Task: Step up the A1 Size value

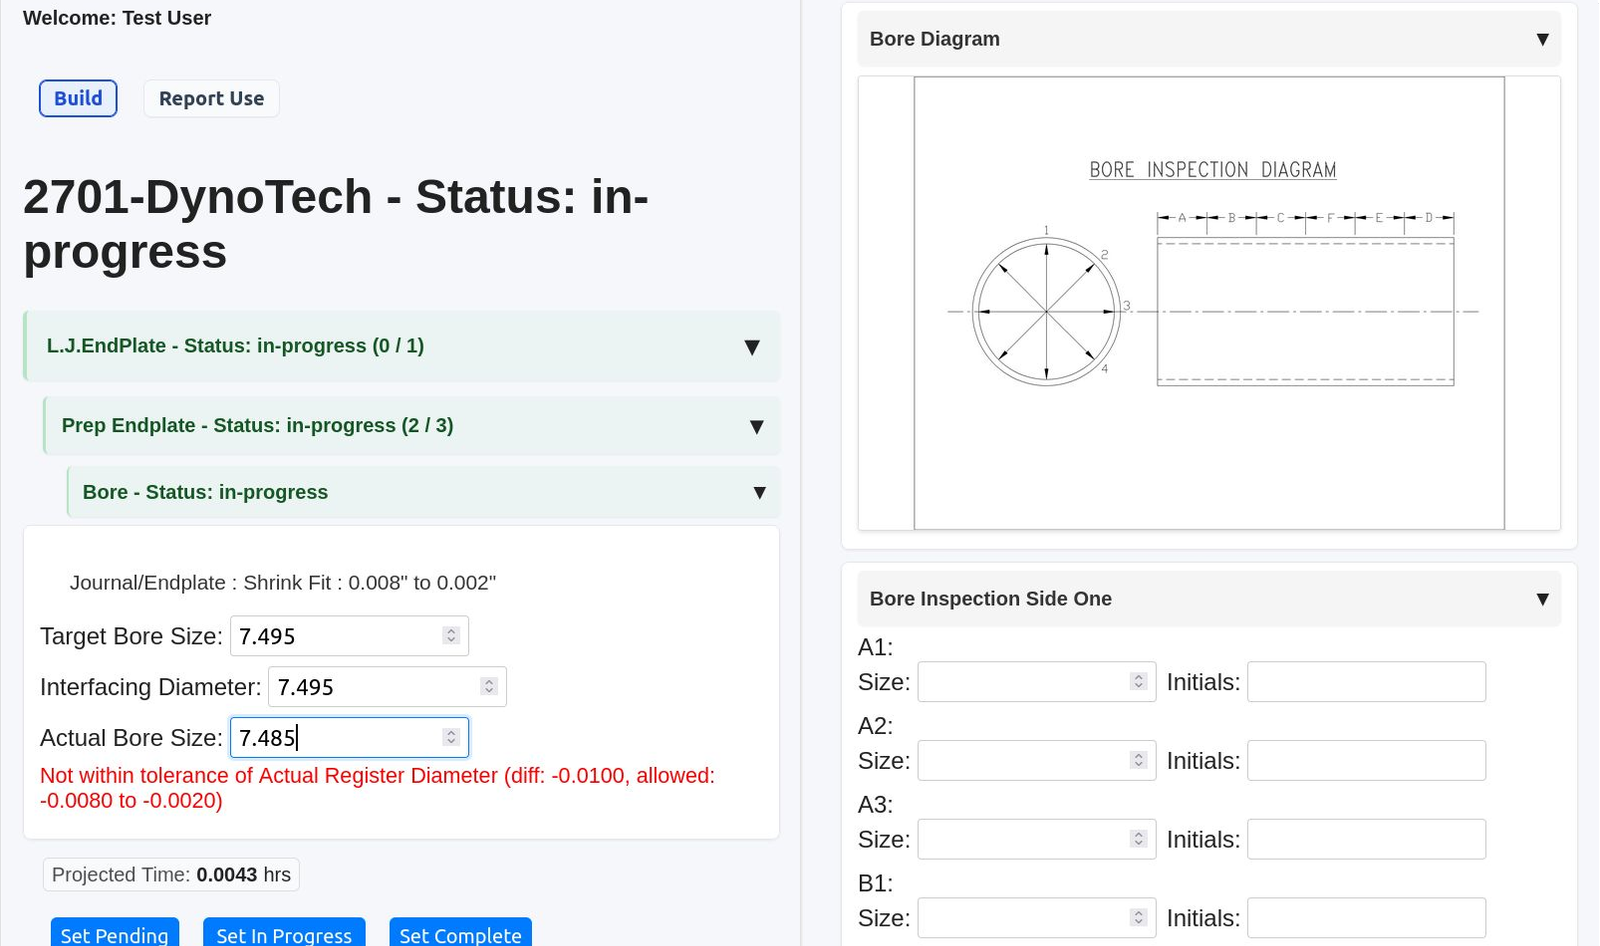Action: [1137, 676]
